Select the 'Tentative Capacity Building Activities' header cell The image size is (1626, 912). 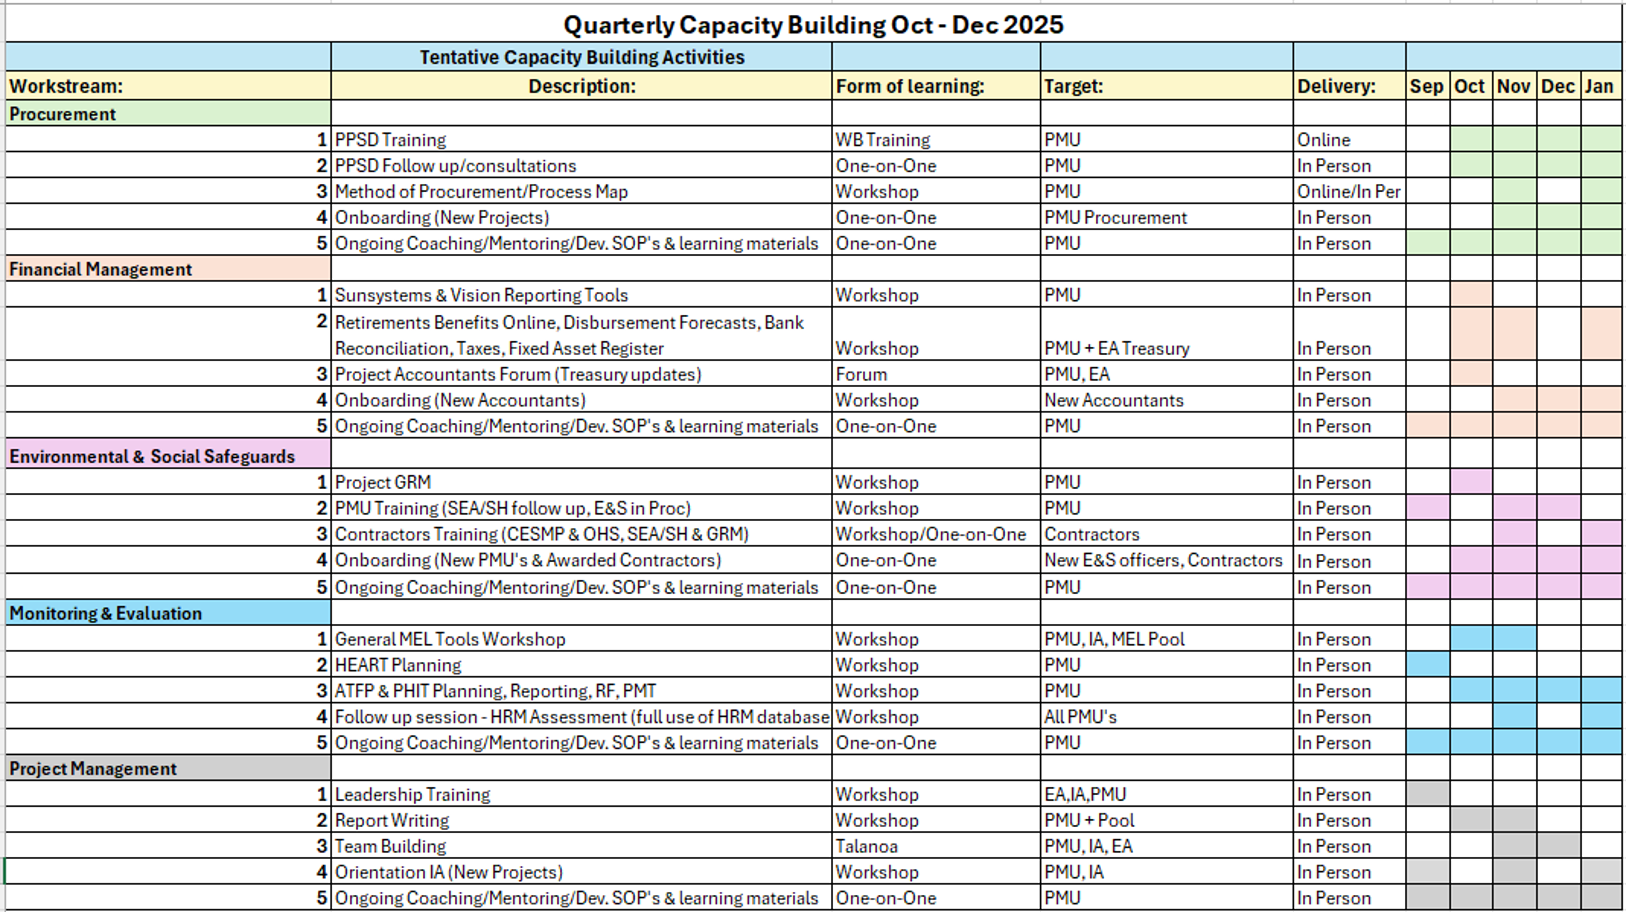click(581, 57)
